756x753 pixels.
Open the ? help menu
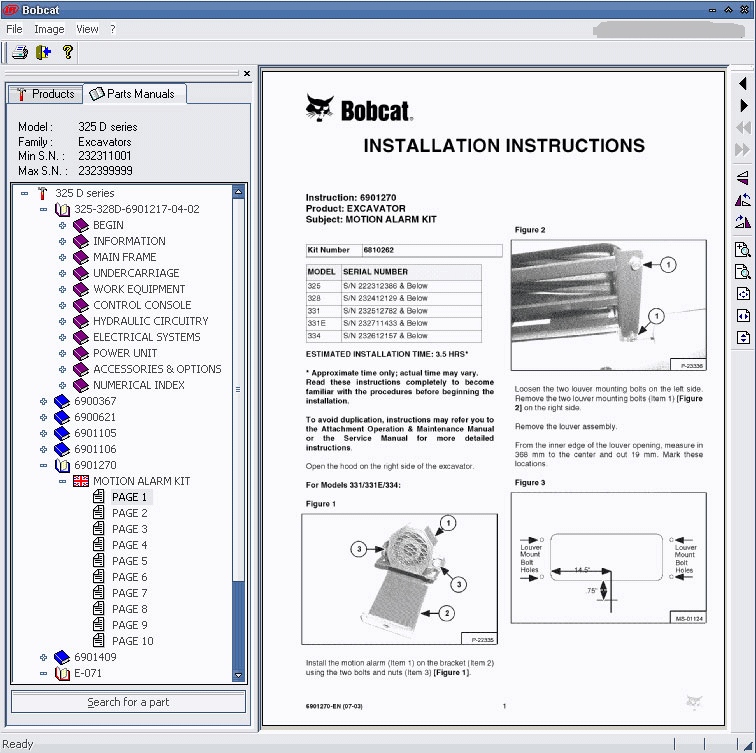point(112,29)
